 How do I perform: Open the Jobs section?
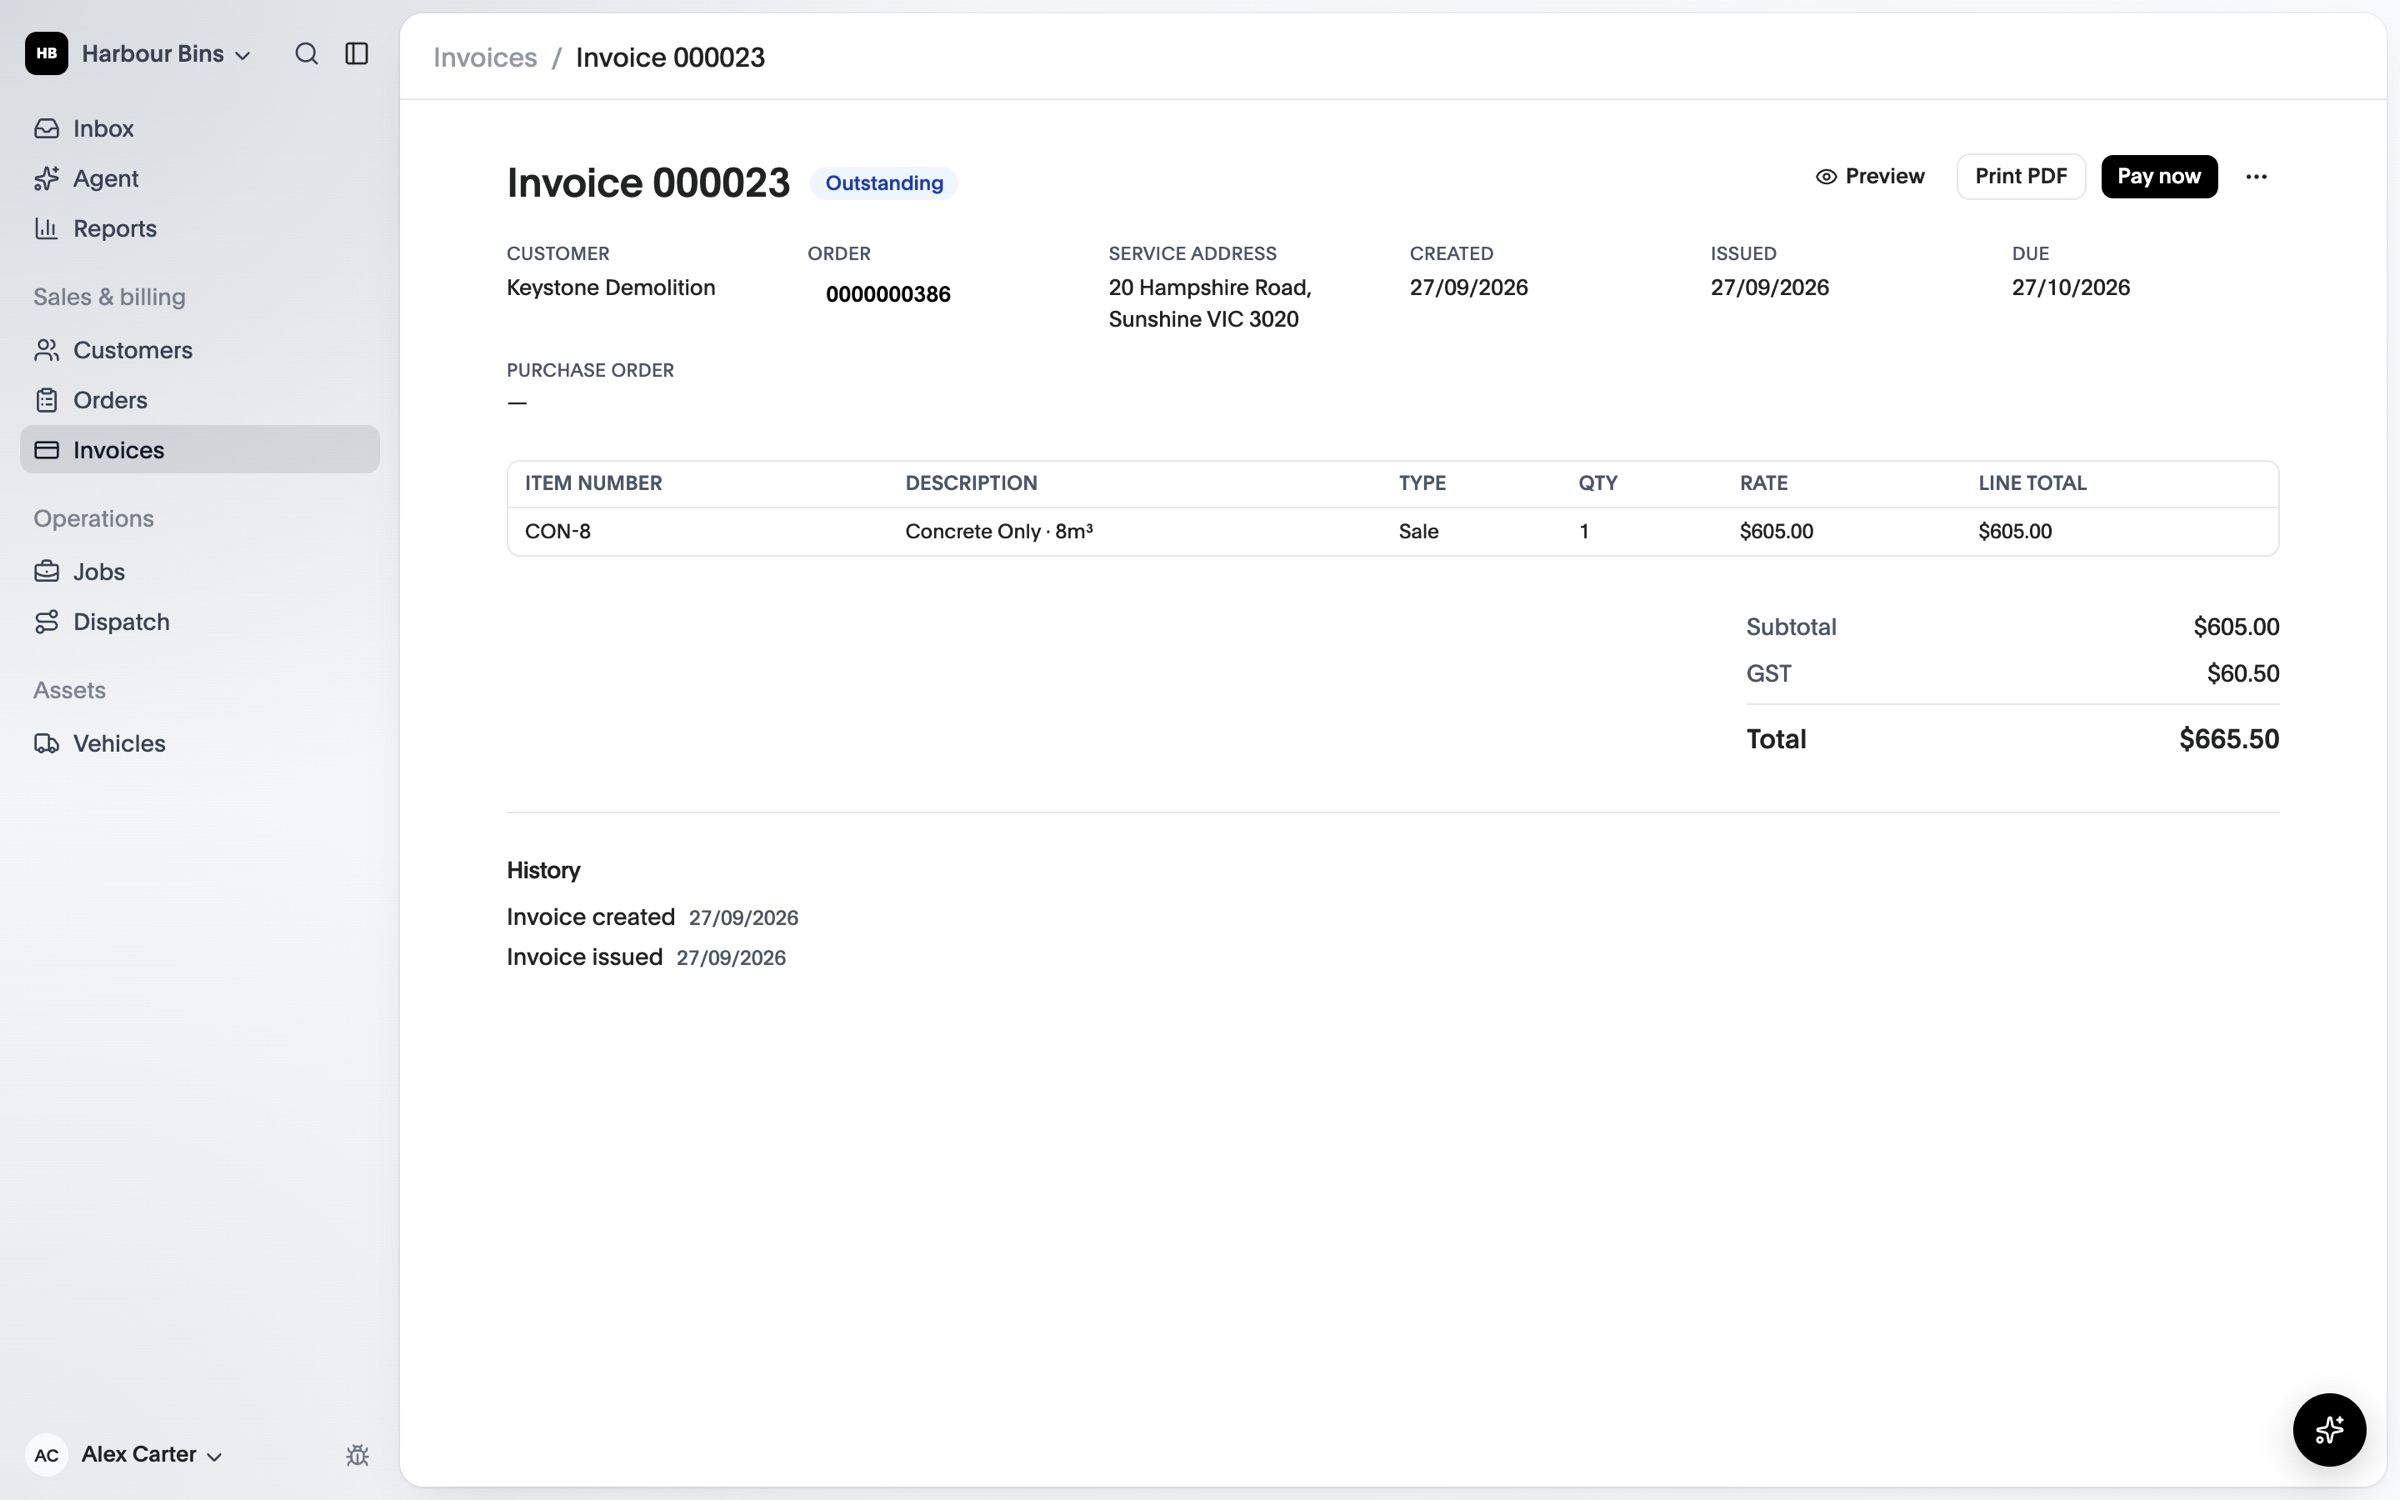click(x=200, y=572)
